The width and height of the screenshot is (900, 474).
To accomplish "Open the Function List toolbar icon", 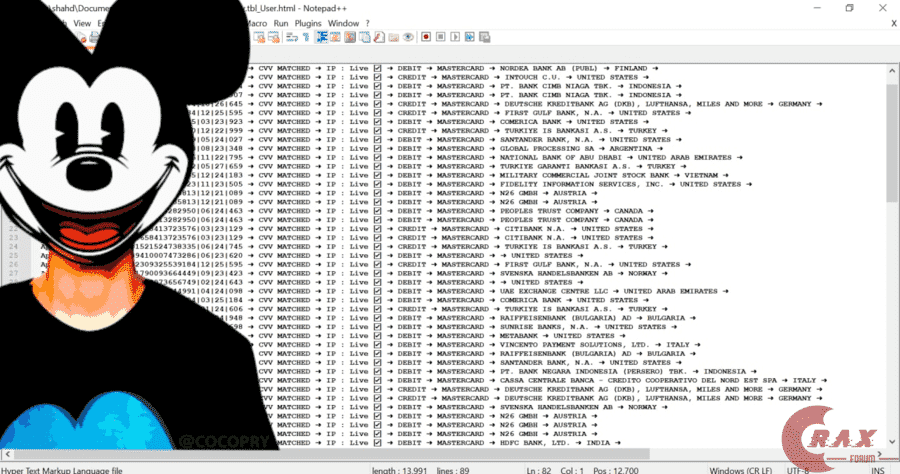I will 379,37.
